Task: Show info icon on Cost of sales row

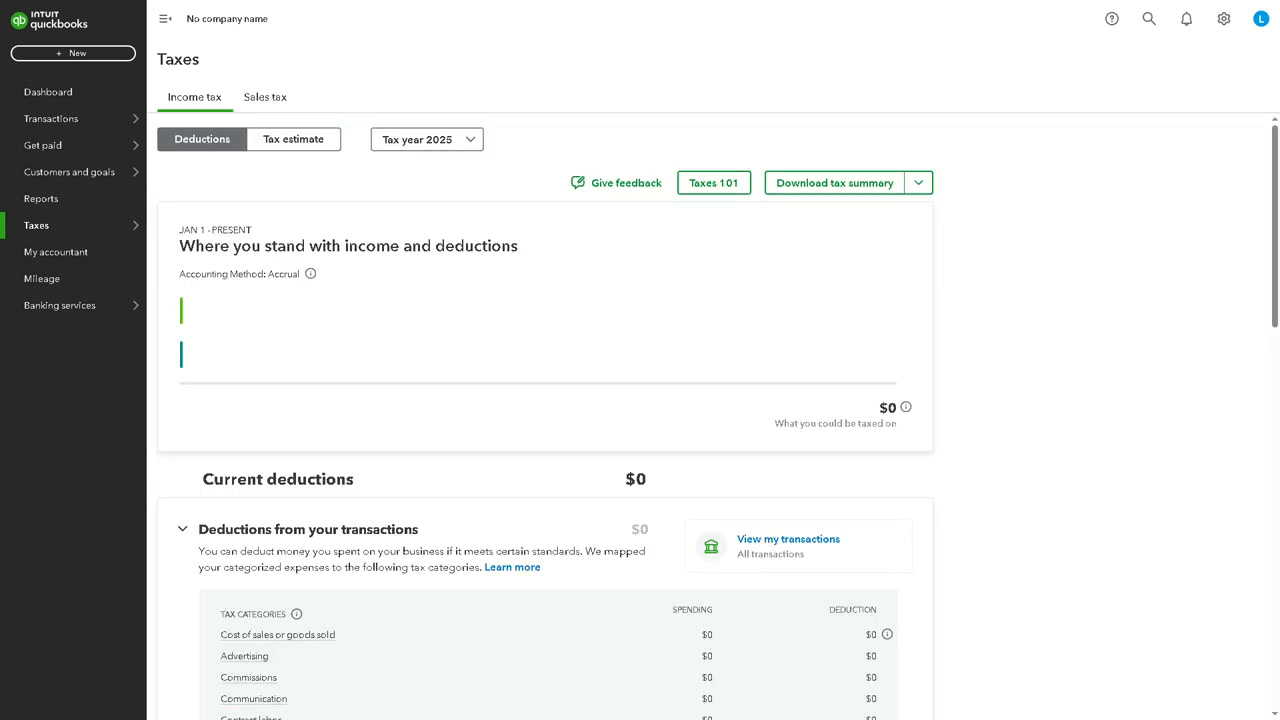Action: pos(887,634)
